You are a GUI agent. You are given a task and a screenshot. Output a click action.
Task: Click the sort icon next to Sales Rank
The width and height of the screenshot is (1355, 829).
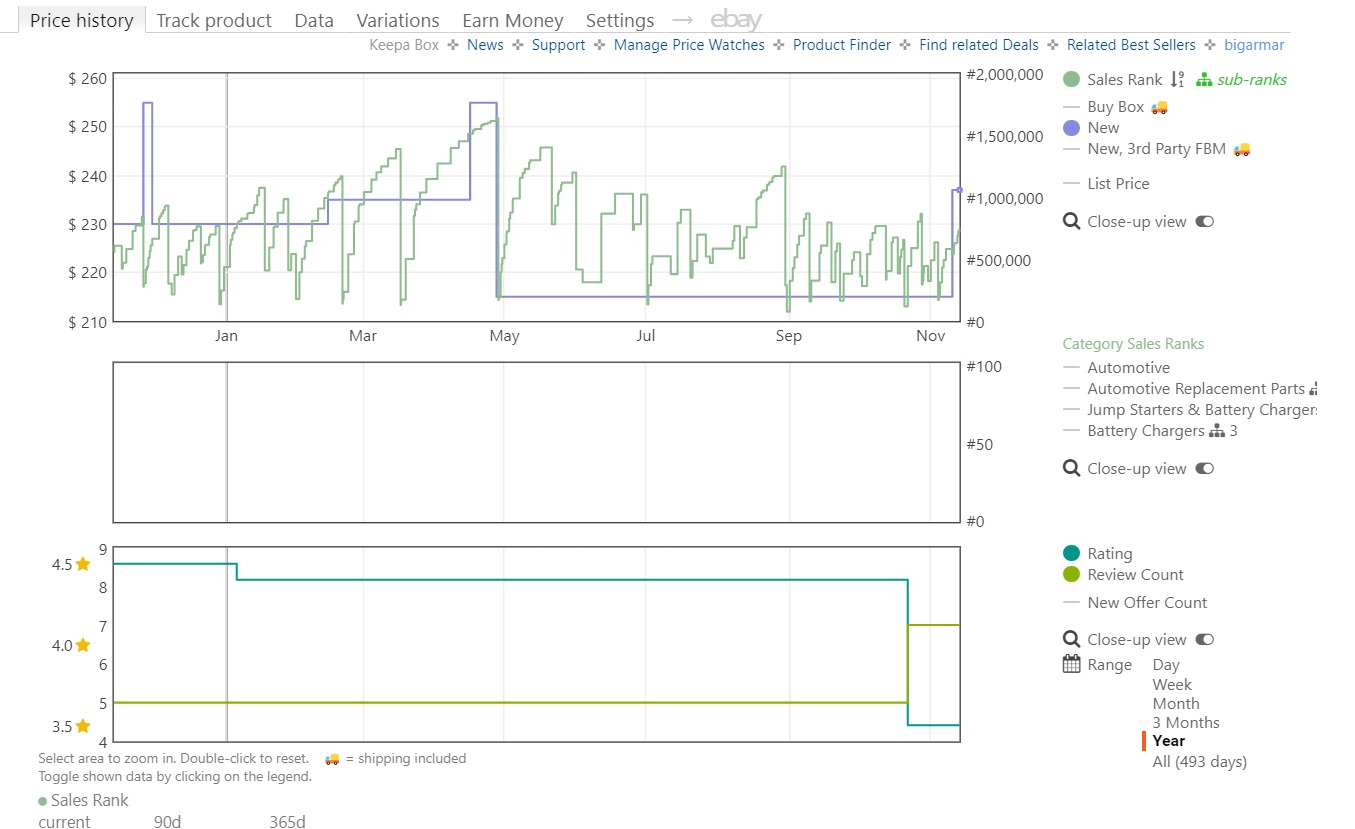(1177, 80)
